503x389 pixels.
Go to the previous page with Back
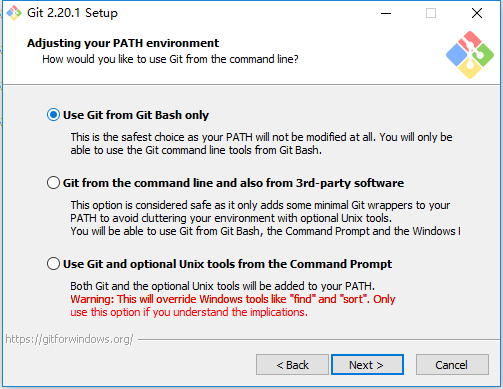(292, 365)
